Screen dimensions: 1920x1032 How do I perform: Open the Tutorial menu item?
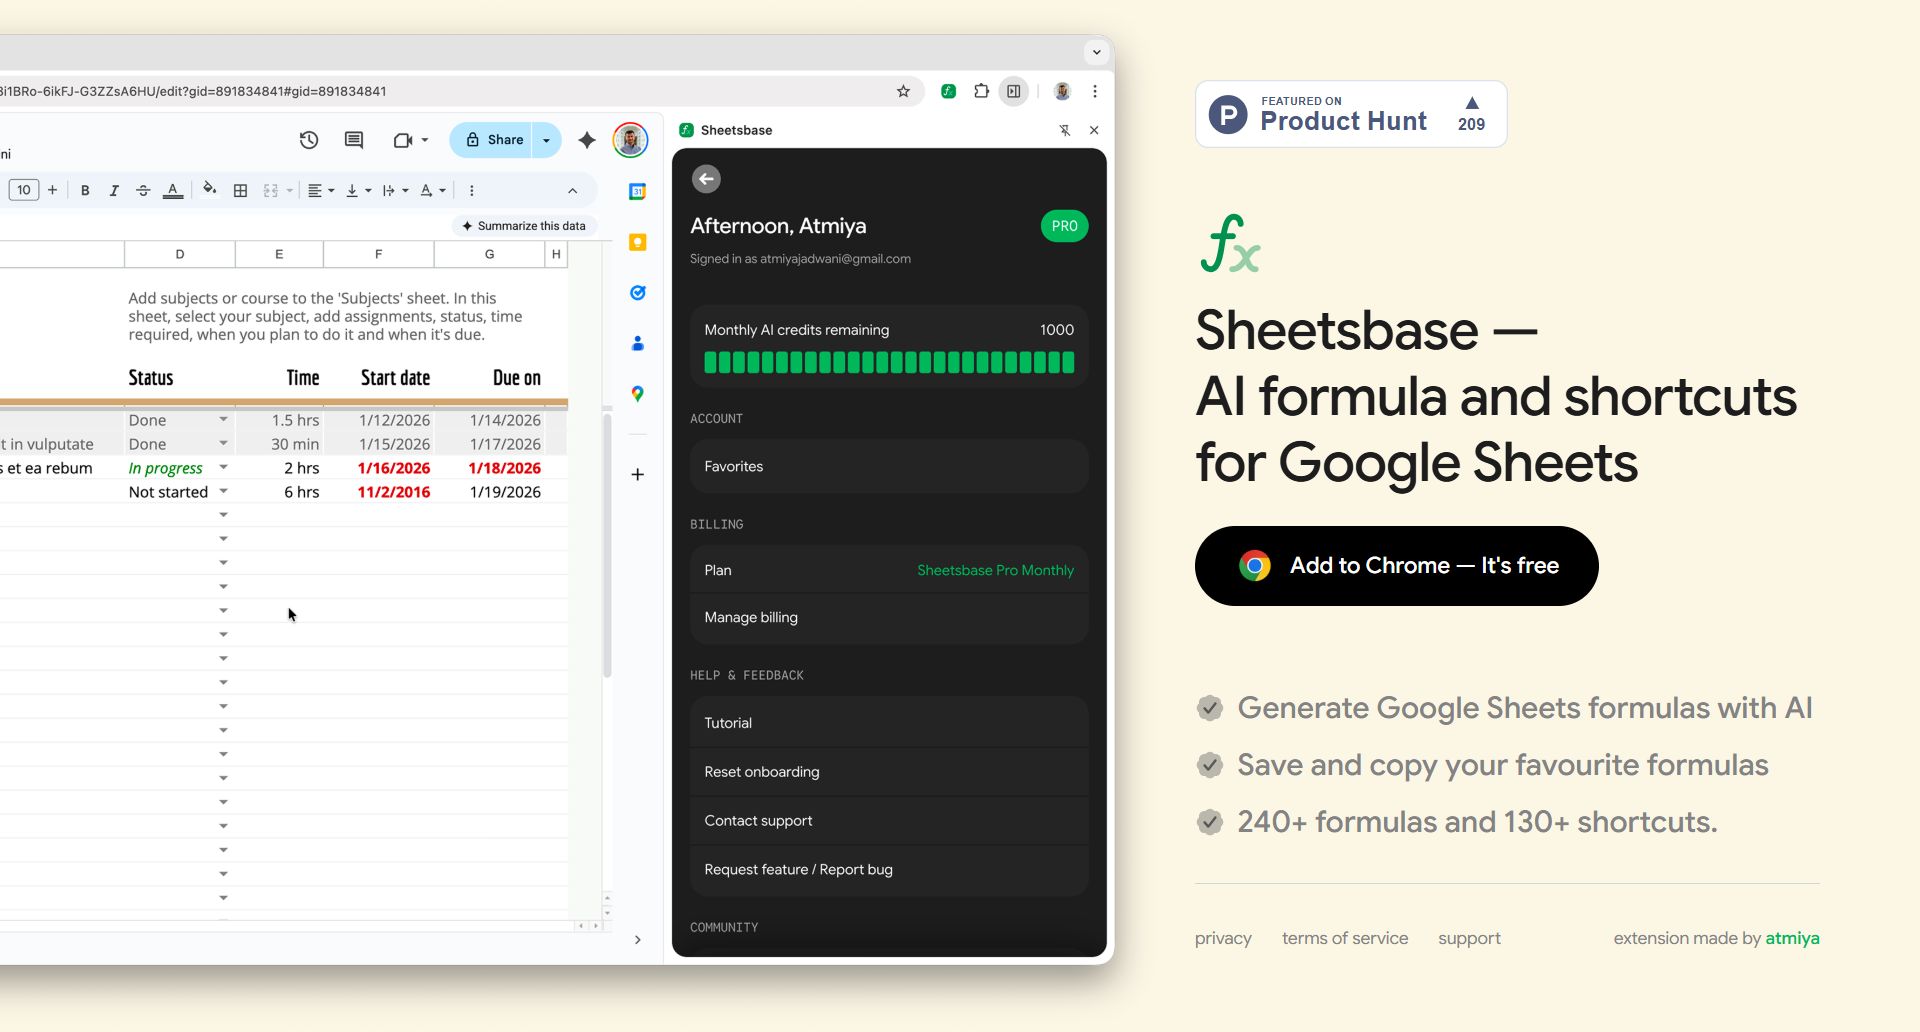889,723
